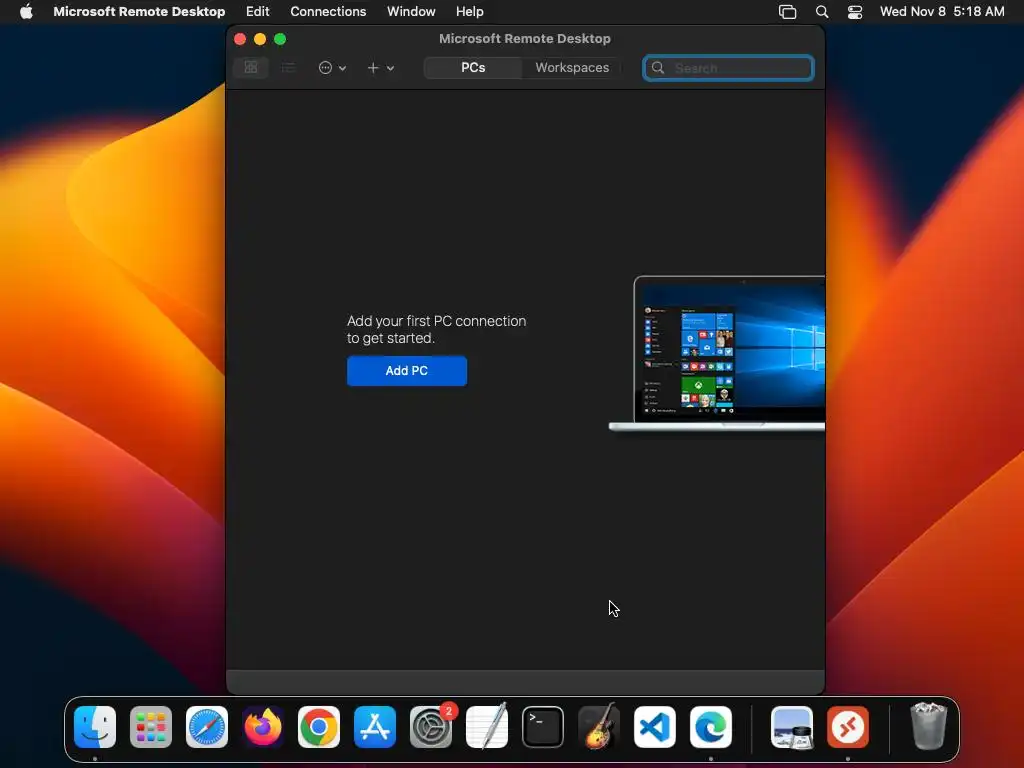Image resolution: width=1024 pixels, height=768 pixels.
Task: Click the screen mirroring menu bar icon
Action: click(x=788, y=12)
